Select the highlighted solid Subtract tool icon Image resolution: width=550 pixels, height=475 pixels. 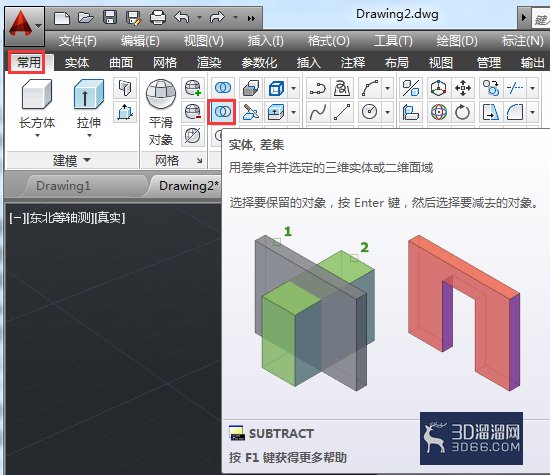(221, 112)
